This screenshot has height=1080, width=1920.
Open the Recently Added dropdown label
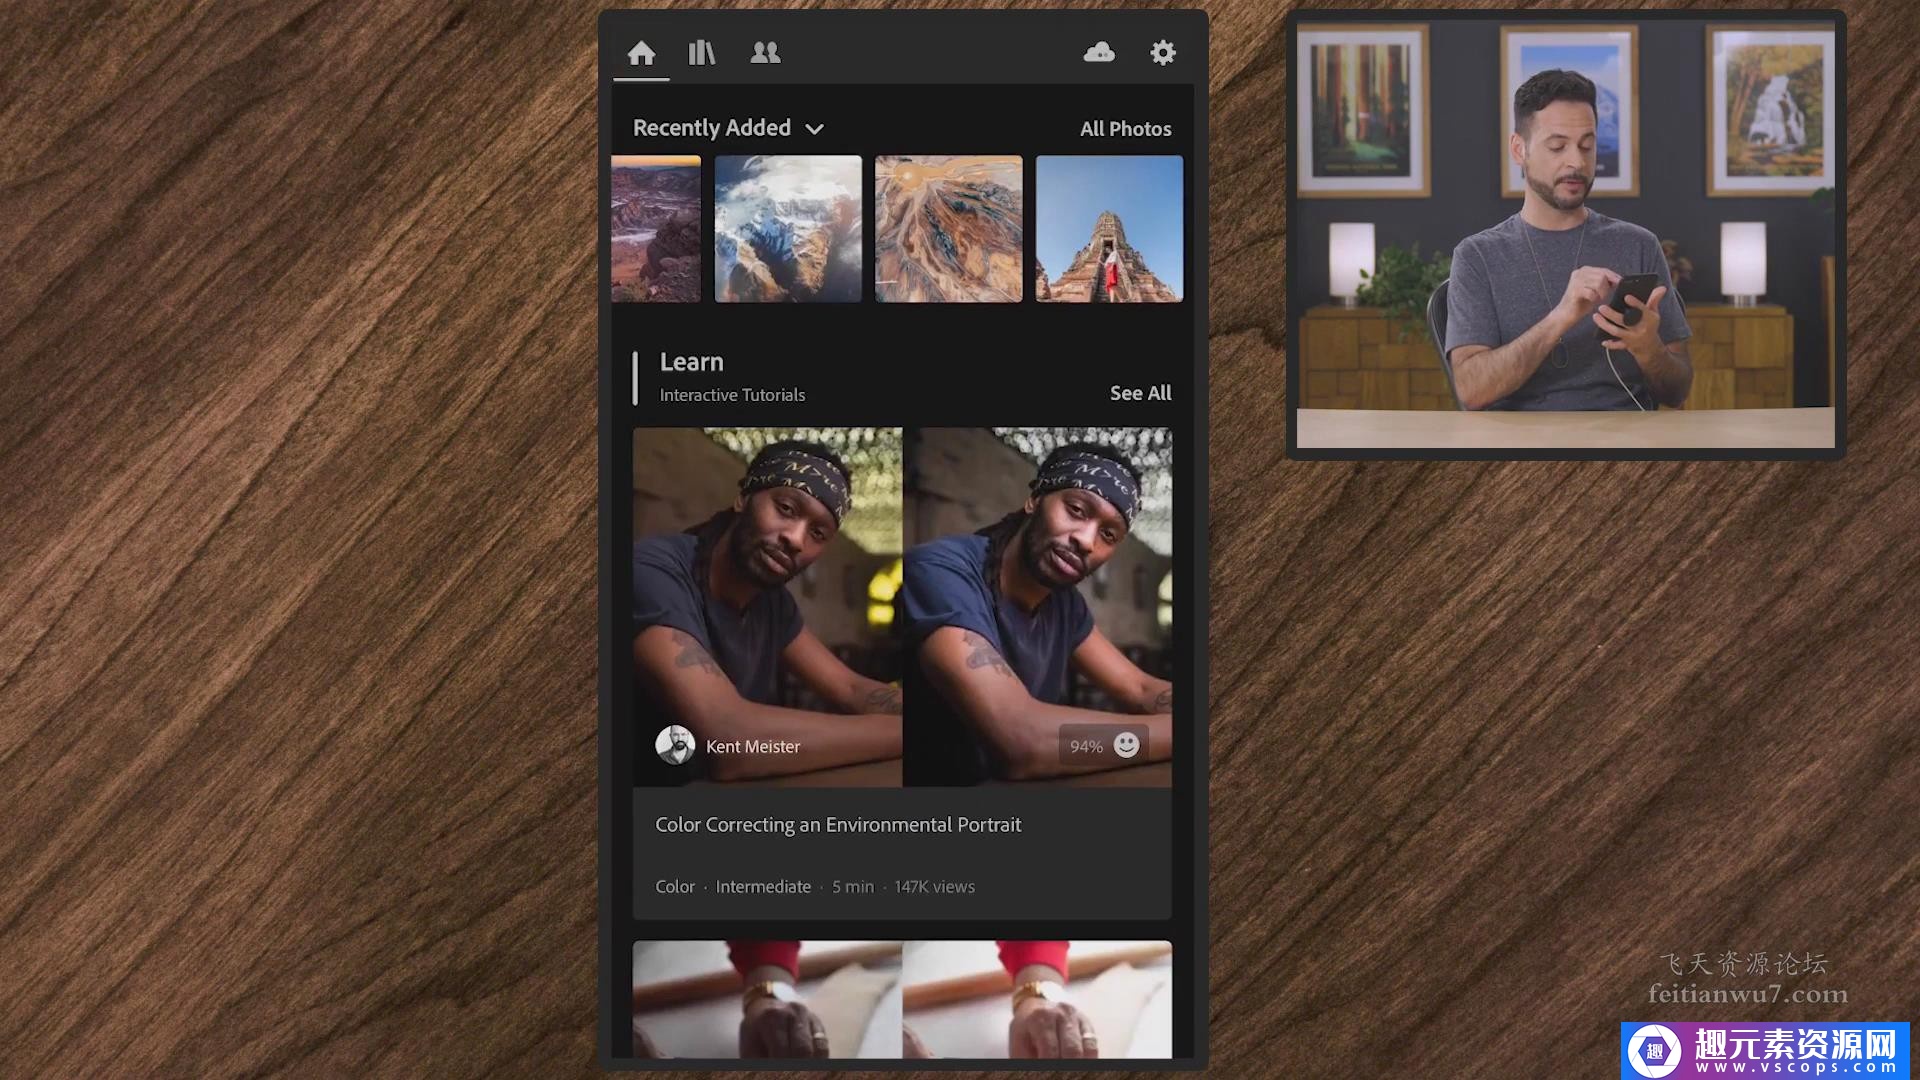tap(711, 128)
